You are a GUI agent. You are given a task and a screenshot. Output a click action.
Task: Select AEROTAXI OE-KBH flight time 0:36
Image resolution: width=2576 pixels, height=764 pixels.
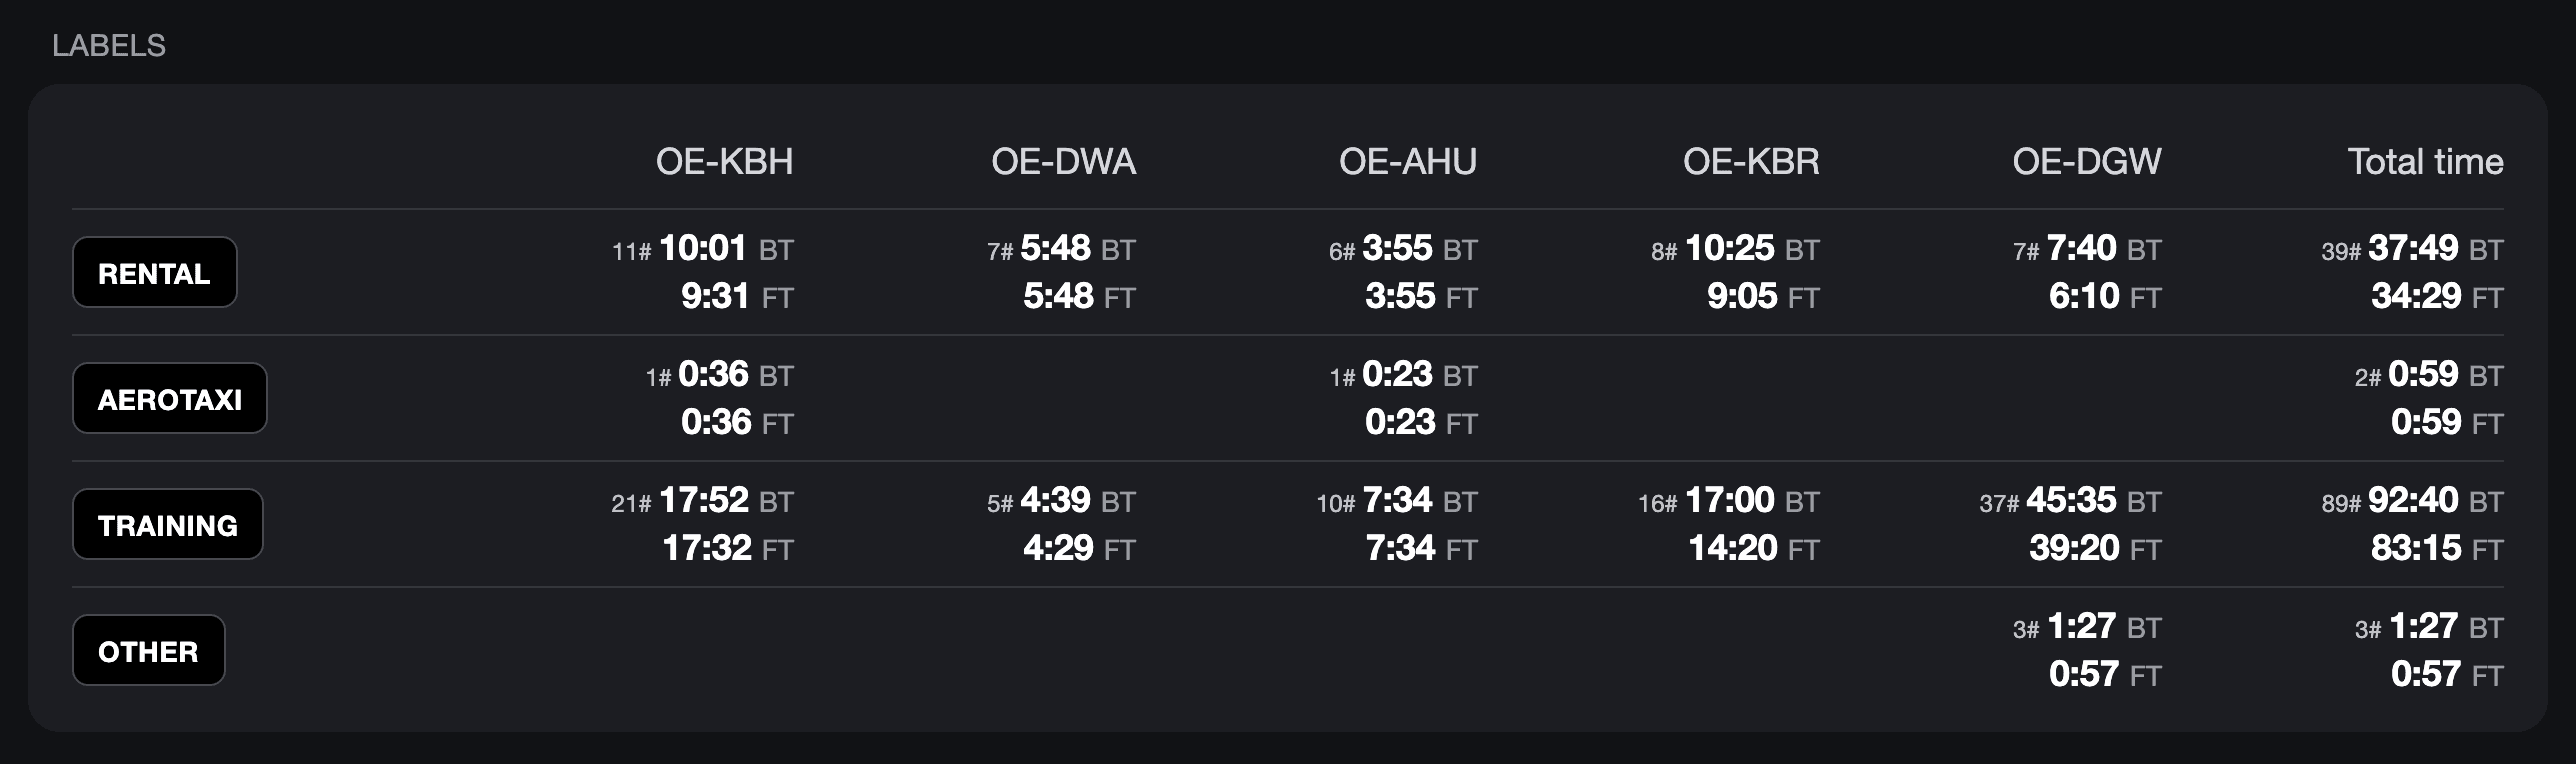(x=716, y=422)
